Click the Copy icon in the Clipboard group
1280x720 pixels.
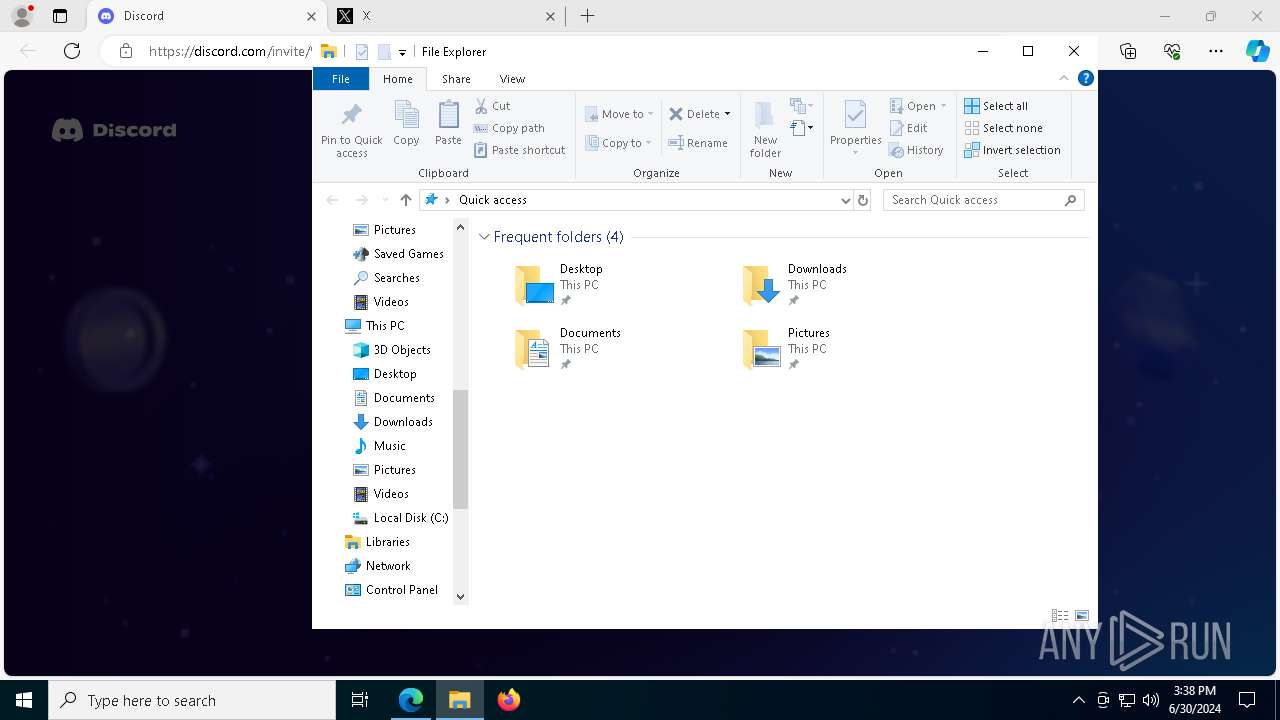tap(406, 115)
